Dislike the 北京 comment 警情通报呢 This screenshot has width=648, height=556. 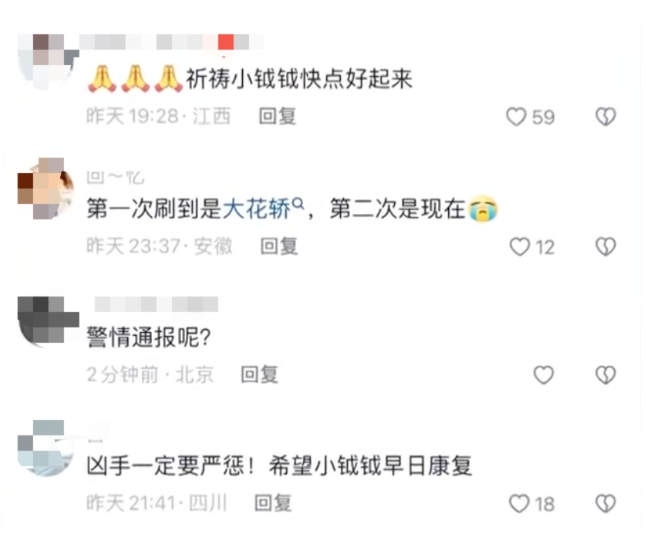pos(605,375)
